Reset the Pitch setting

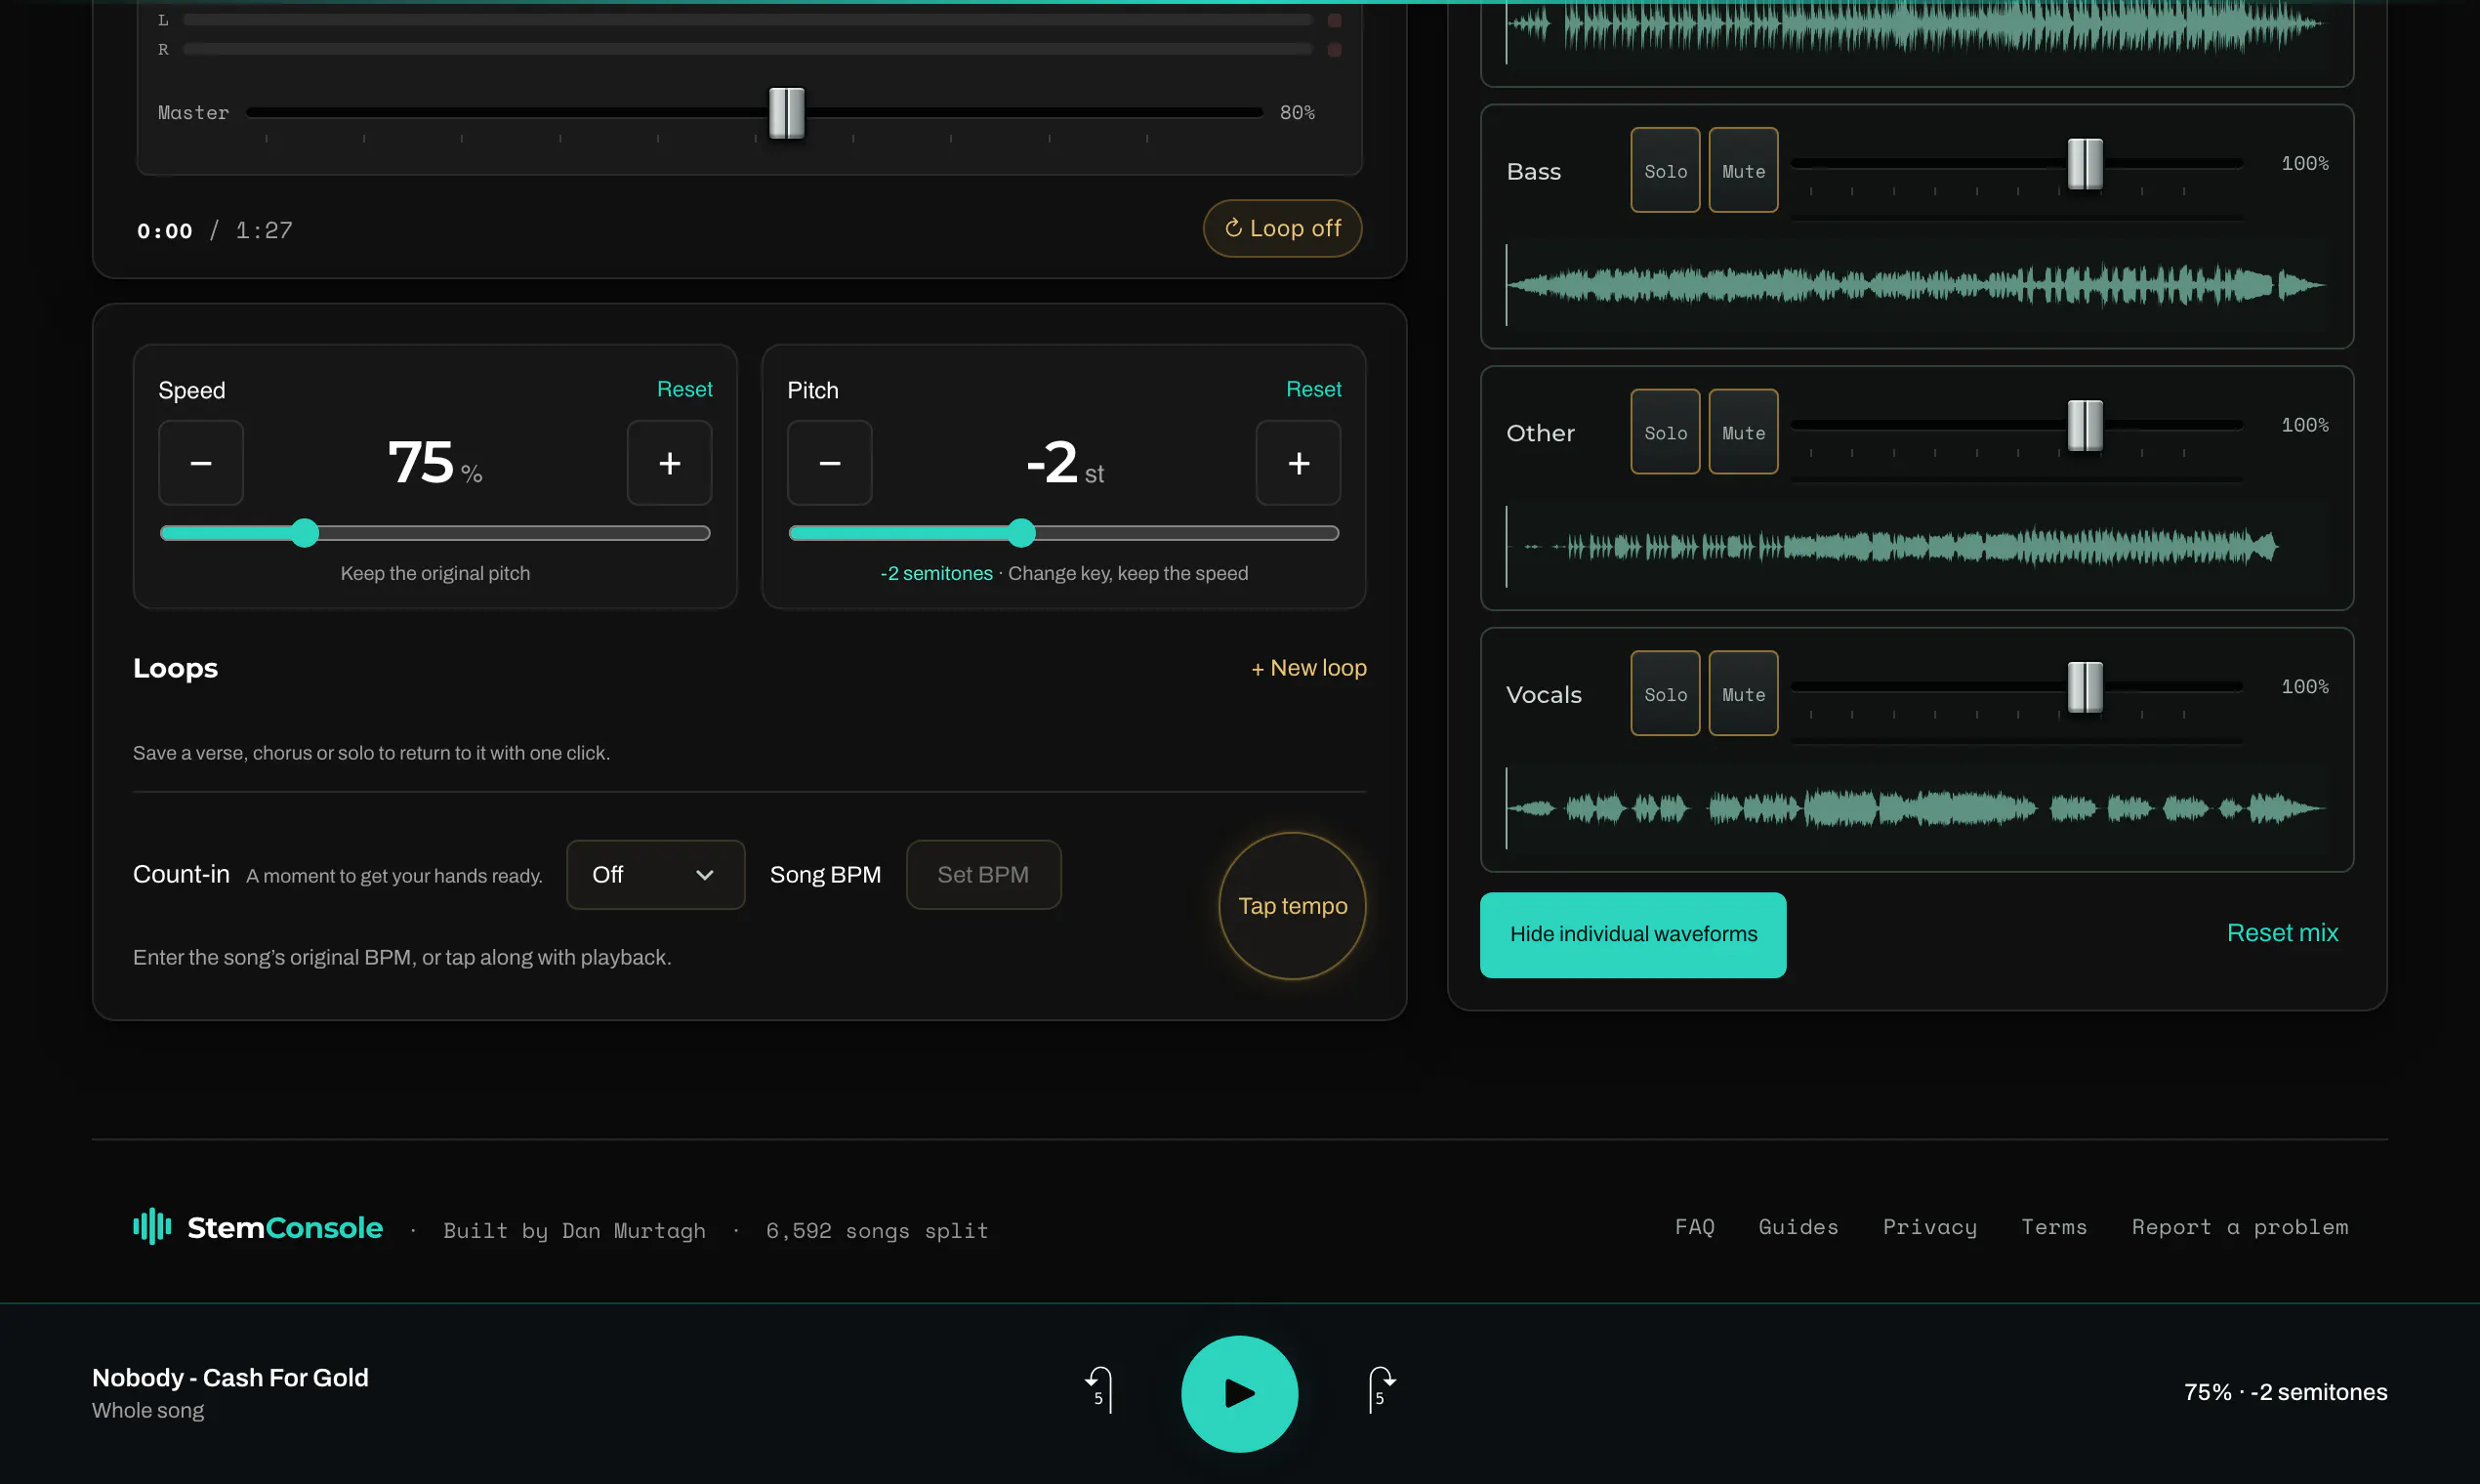[1314, 389]
